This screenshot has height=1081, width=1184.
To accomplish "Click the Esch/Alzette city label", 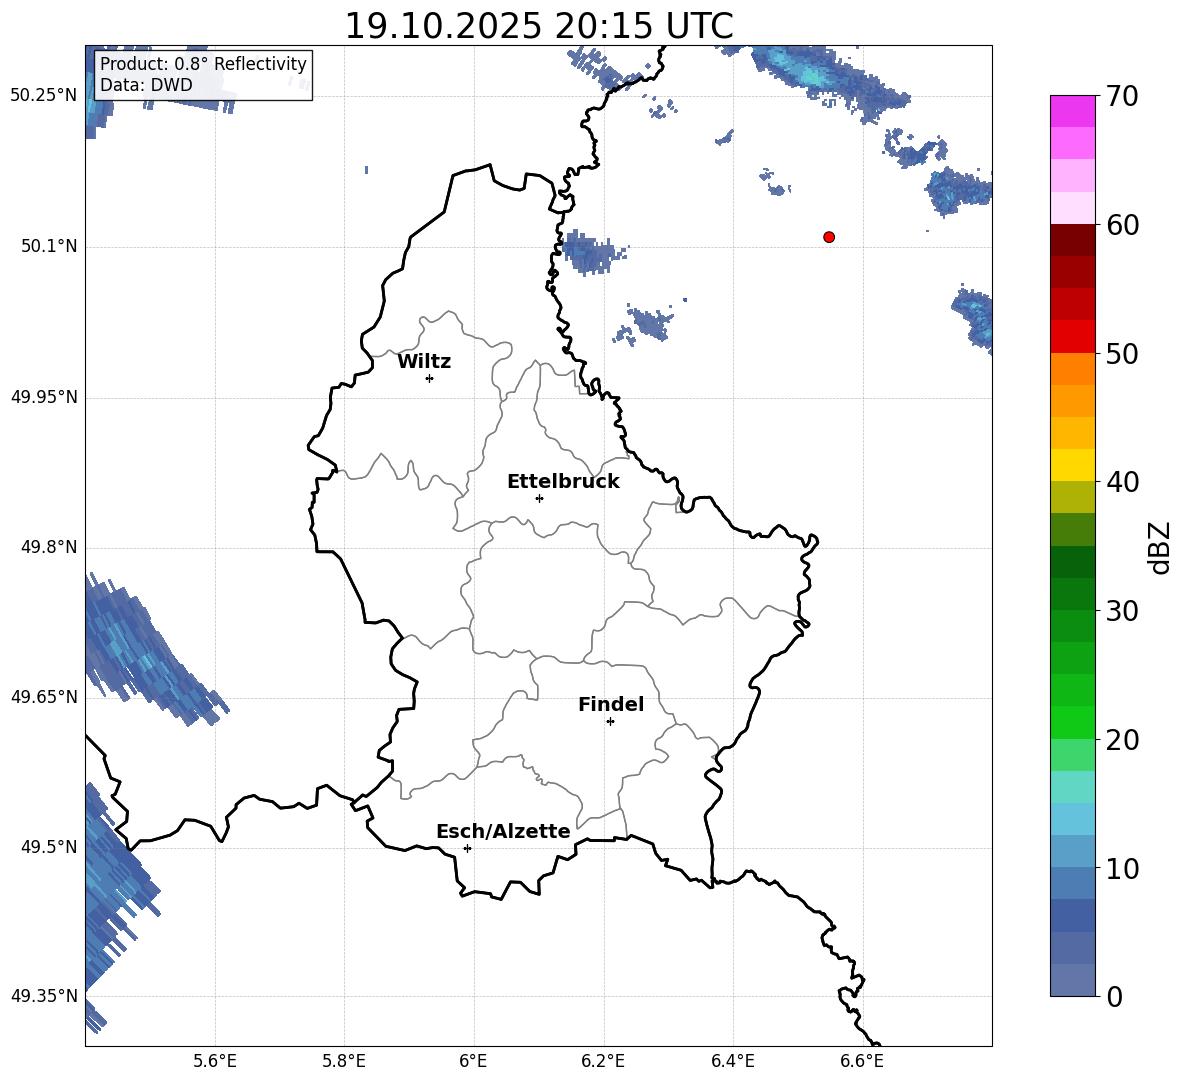I will (x=503, y=831).
